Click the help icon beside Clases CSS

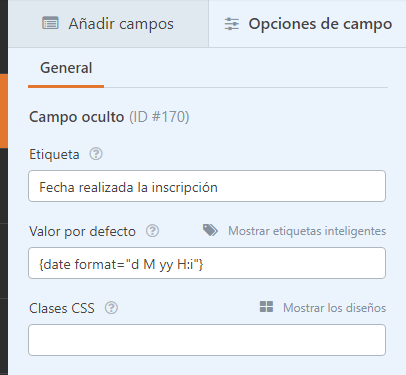[111, 308]
